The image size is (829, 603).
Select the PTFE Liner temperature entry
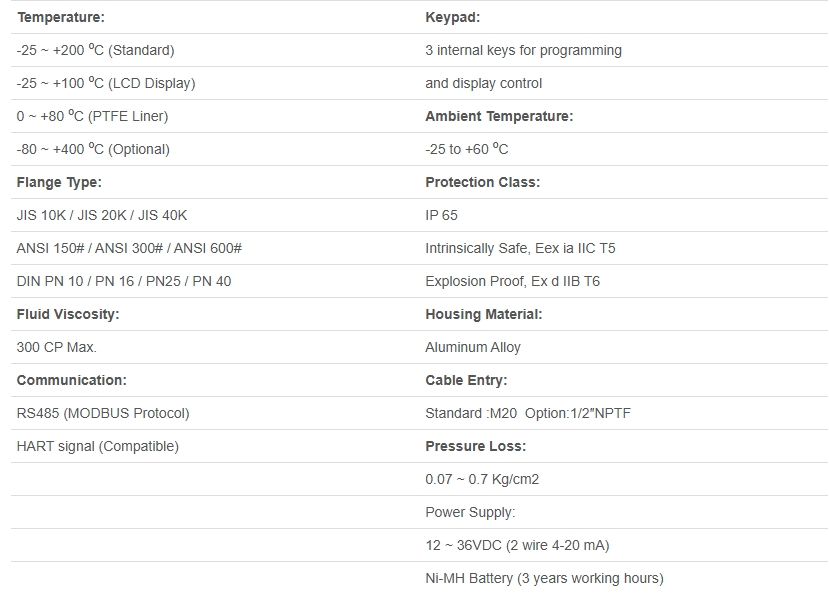92,116
